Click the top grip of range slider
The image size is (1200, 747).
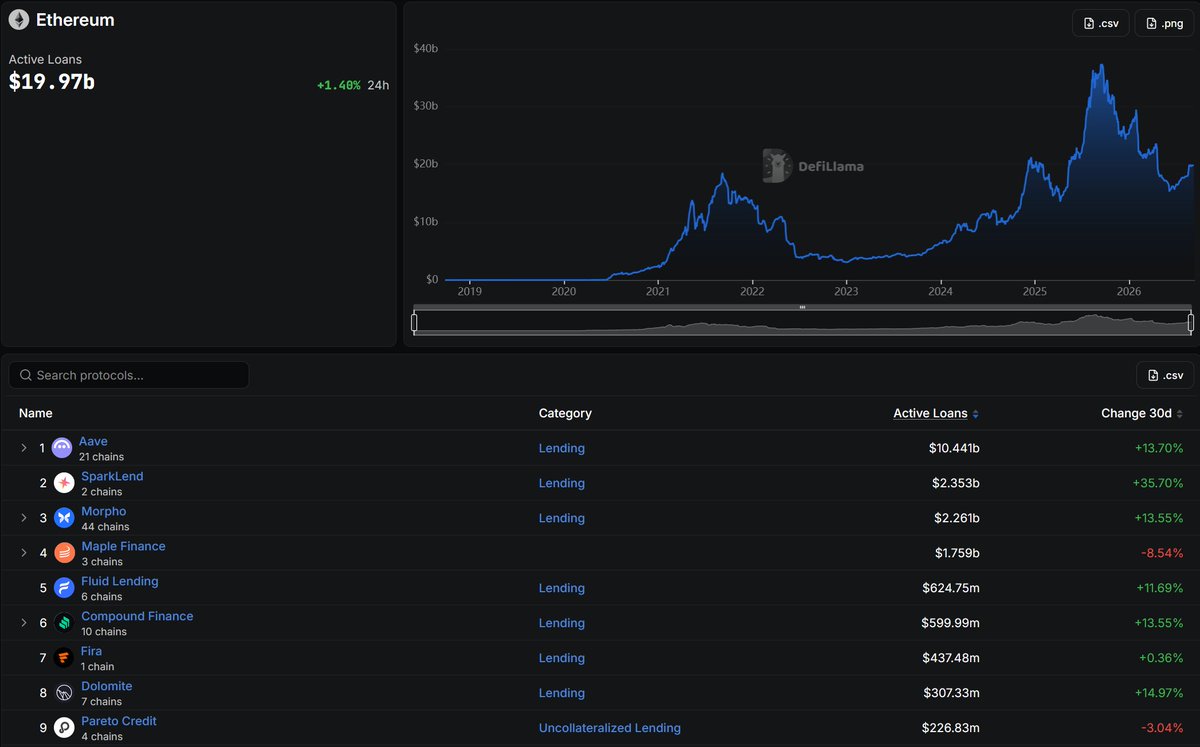tap(802, 307)
